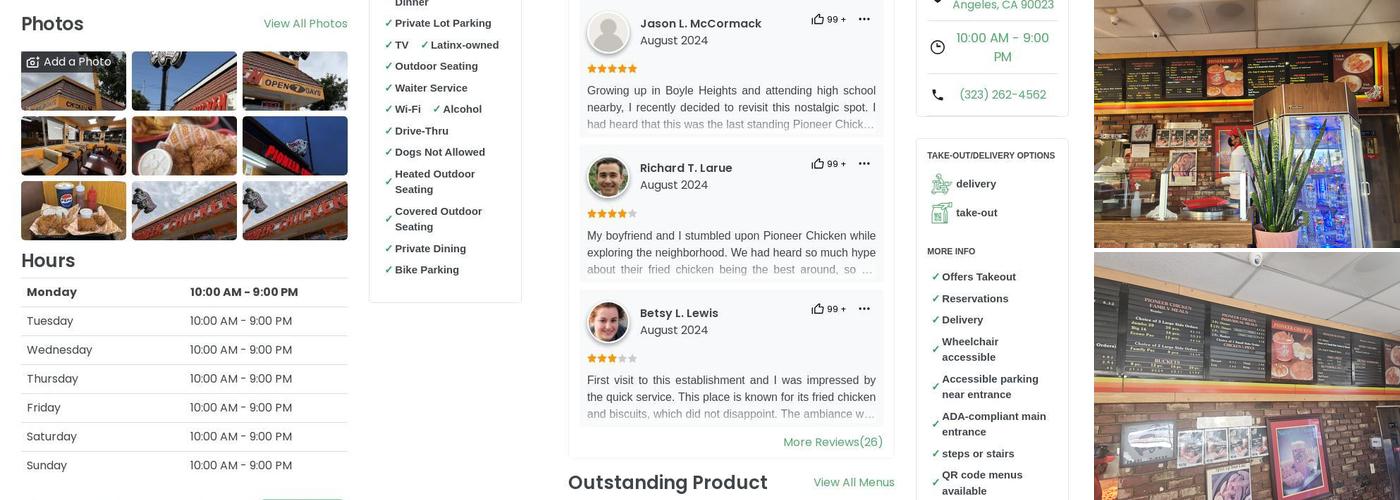
Task: Click the Add a Photo camera icon
Action: coord(33,62)
